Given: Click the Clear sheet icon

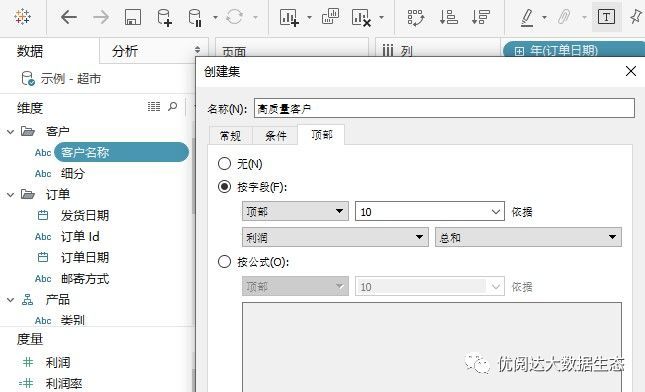Looking at the screenshot, I should point(361,18).
